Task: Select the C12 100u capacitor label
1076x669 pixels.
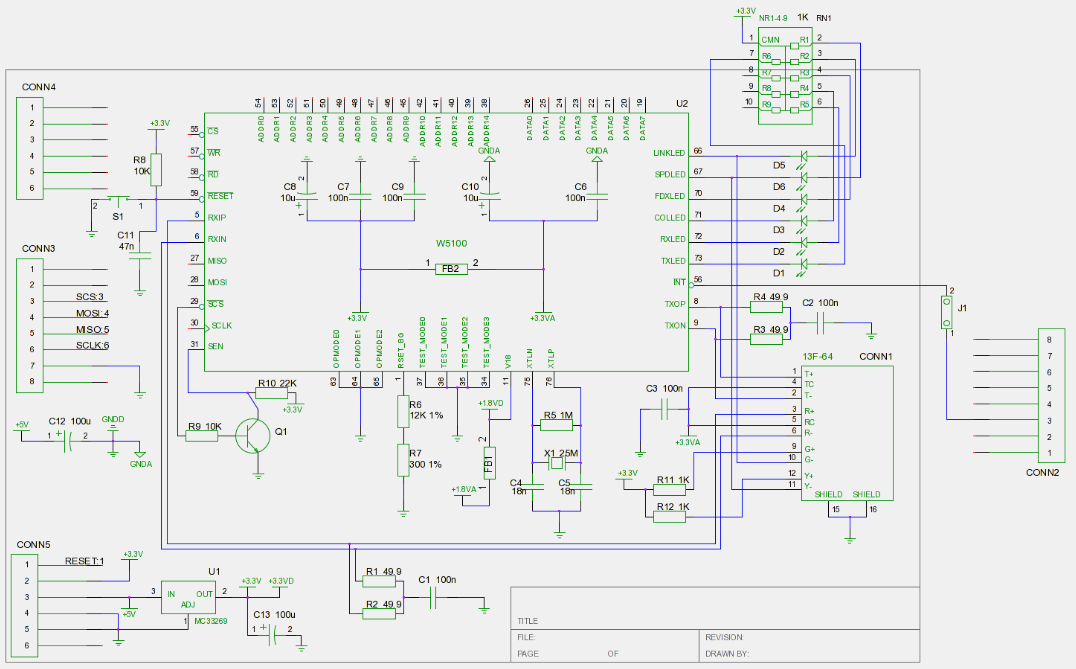Action: point(69,421)
